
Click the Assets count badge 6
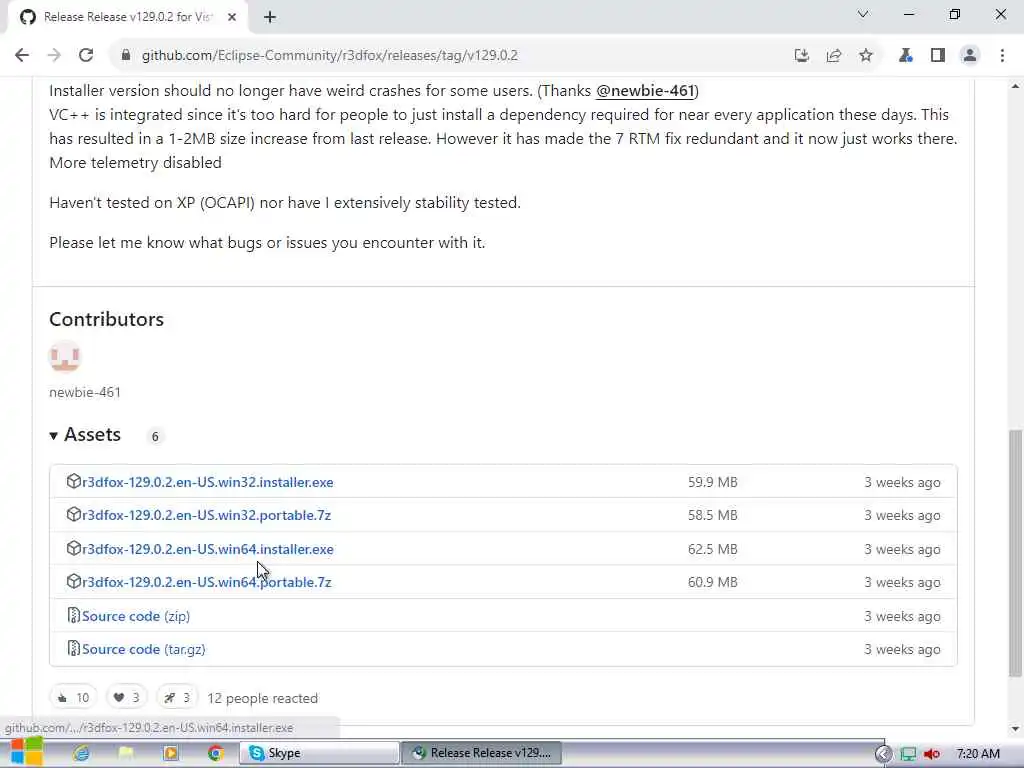[x=155, y=436]
